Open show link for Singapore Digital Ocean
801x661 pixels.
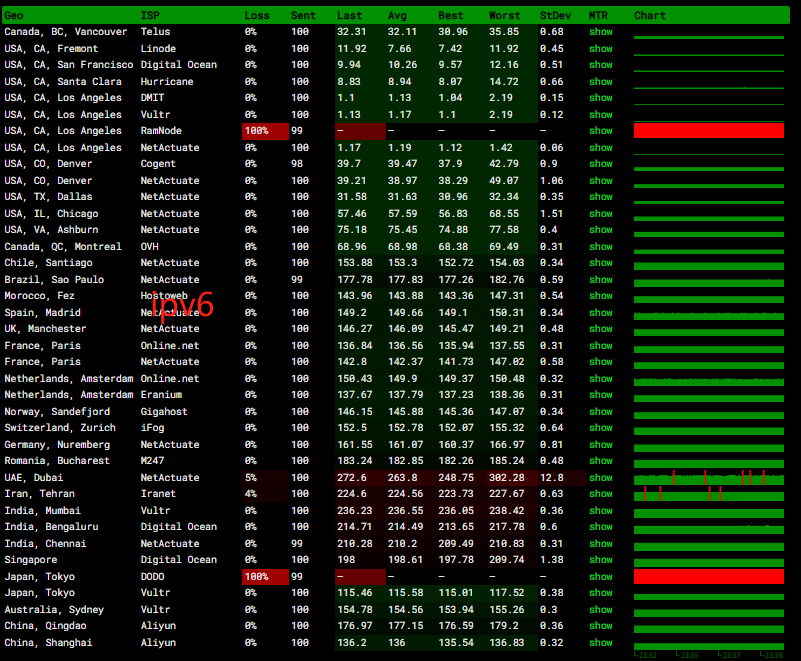600,559
